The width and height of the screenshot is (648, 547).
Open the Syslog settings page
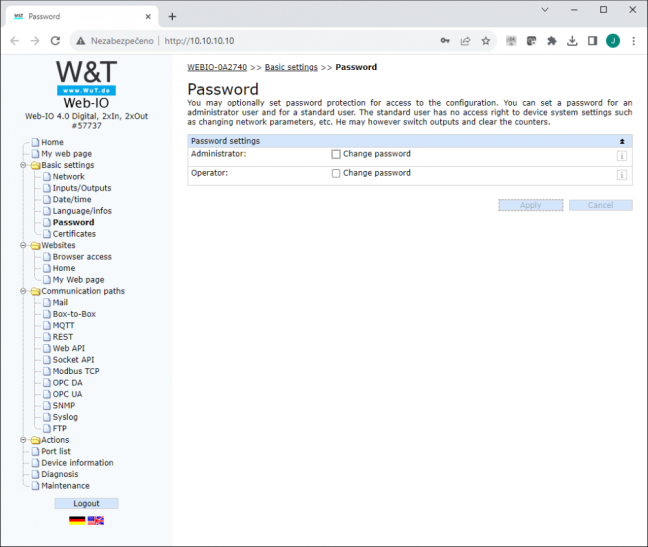coord(65,417)
